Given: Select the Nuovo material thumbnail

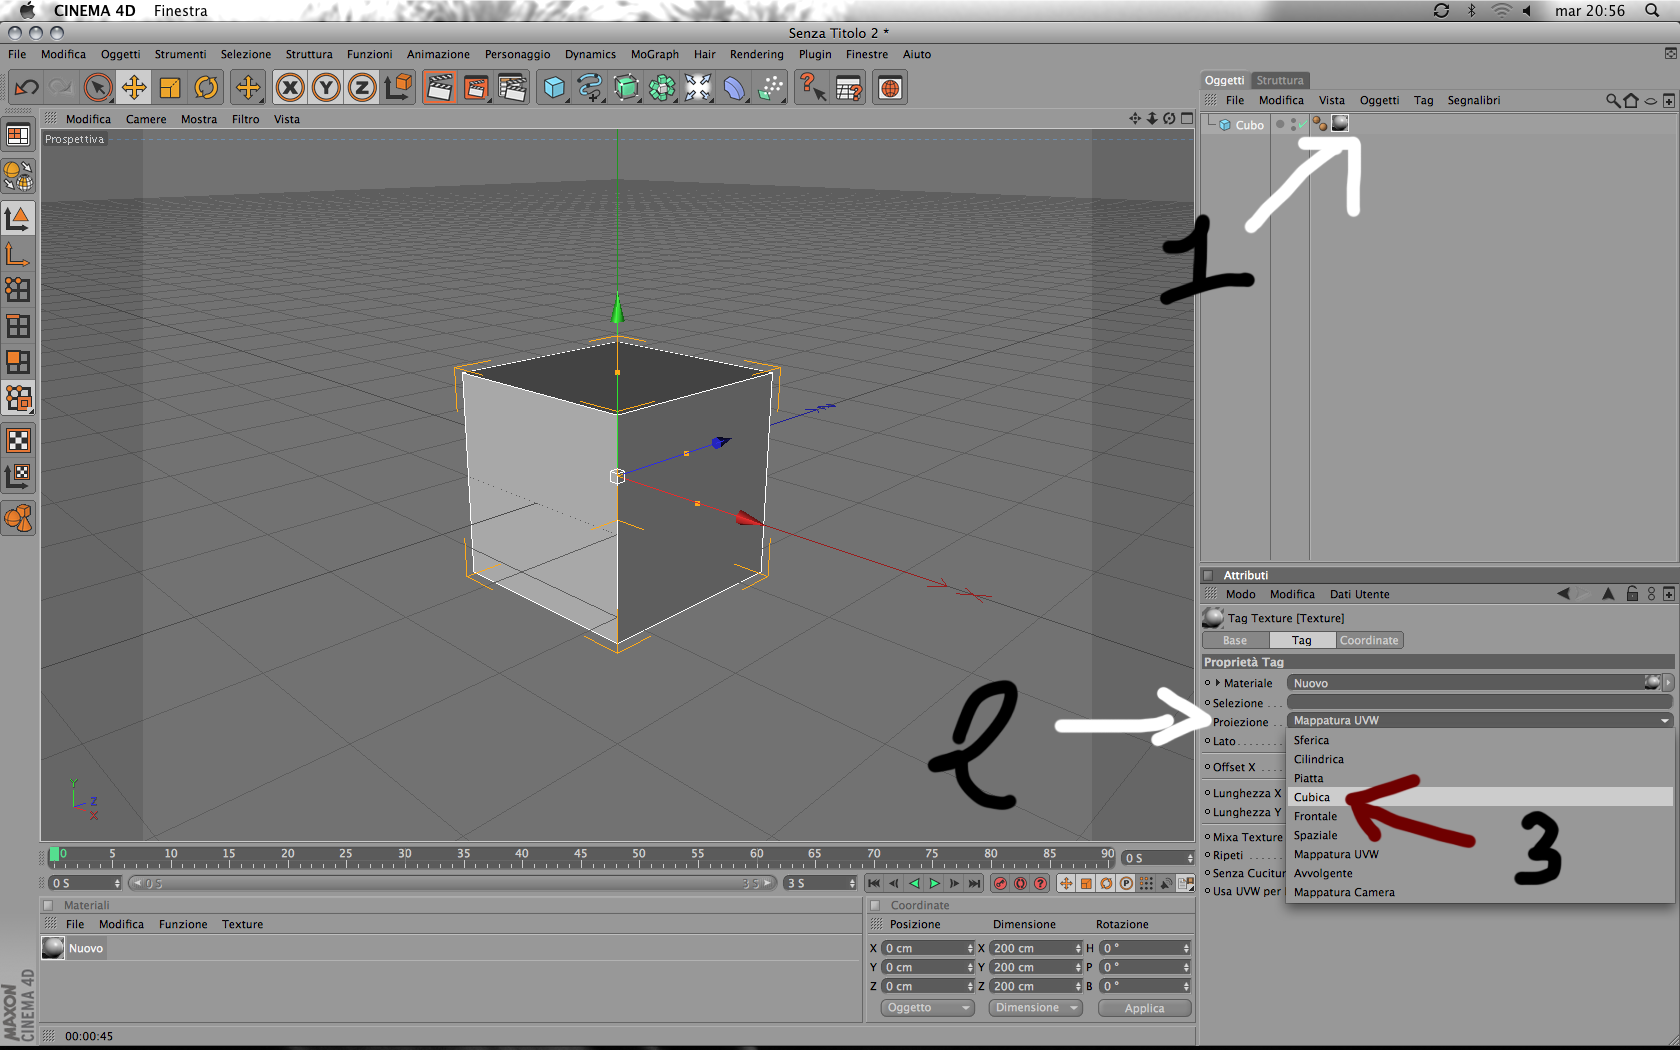Looking at the screenshot, I should [53, 947].
